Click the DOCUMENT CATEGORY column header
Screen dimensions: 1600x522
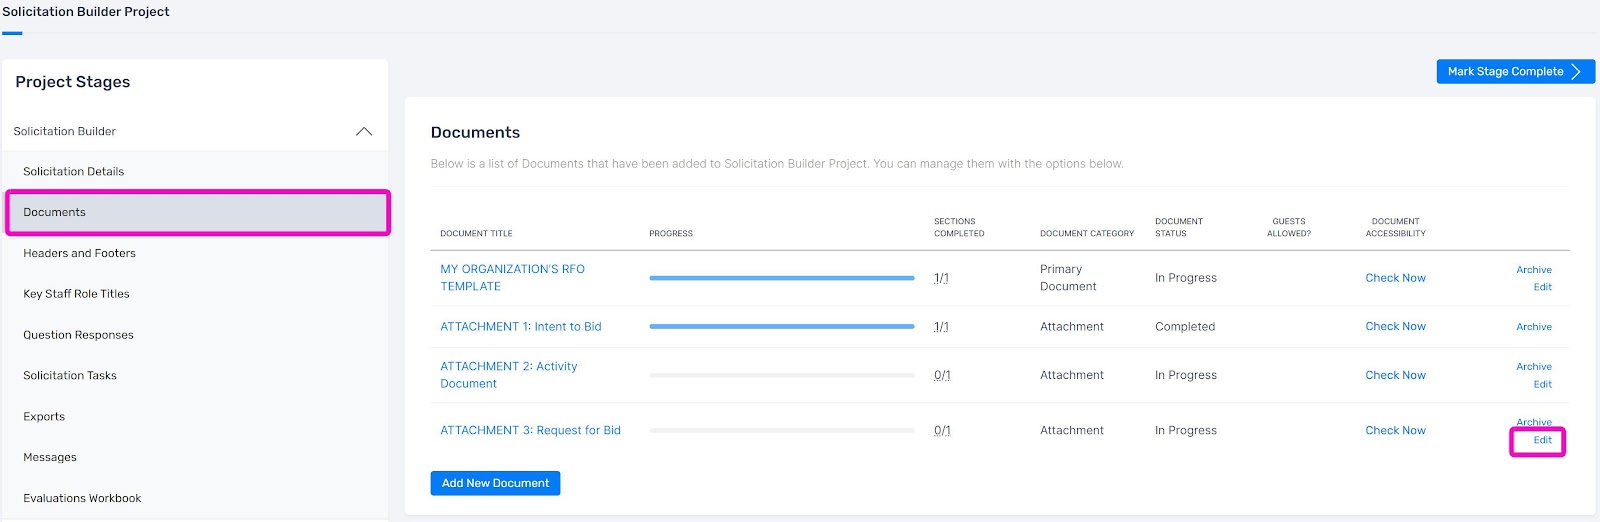pyautogui.click(x=1087, y=233)
